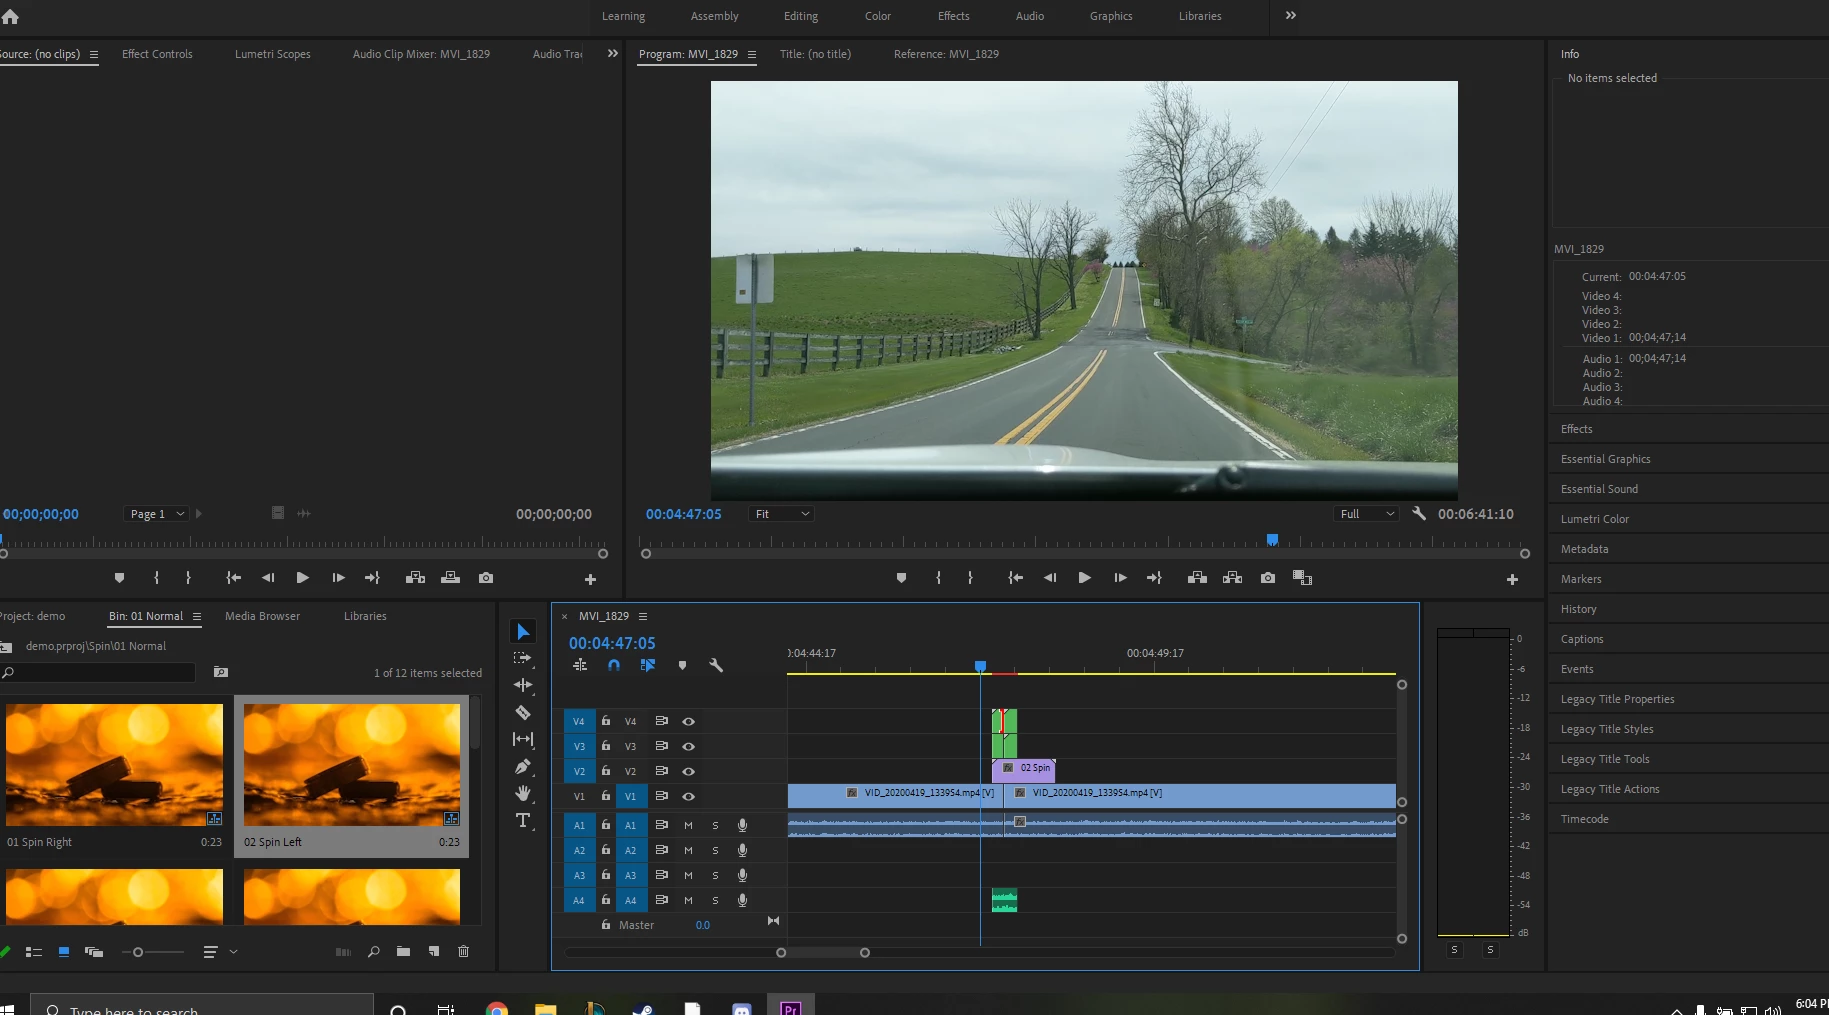
Task: Select the 01 Spin Right thumbnail
Action: [x=114, y=765]
